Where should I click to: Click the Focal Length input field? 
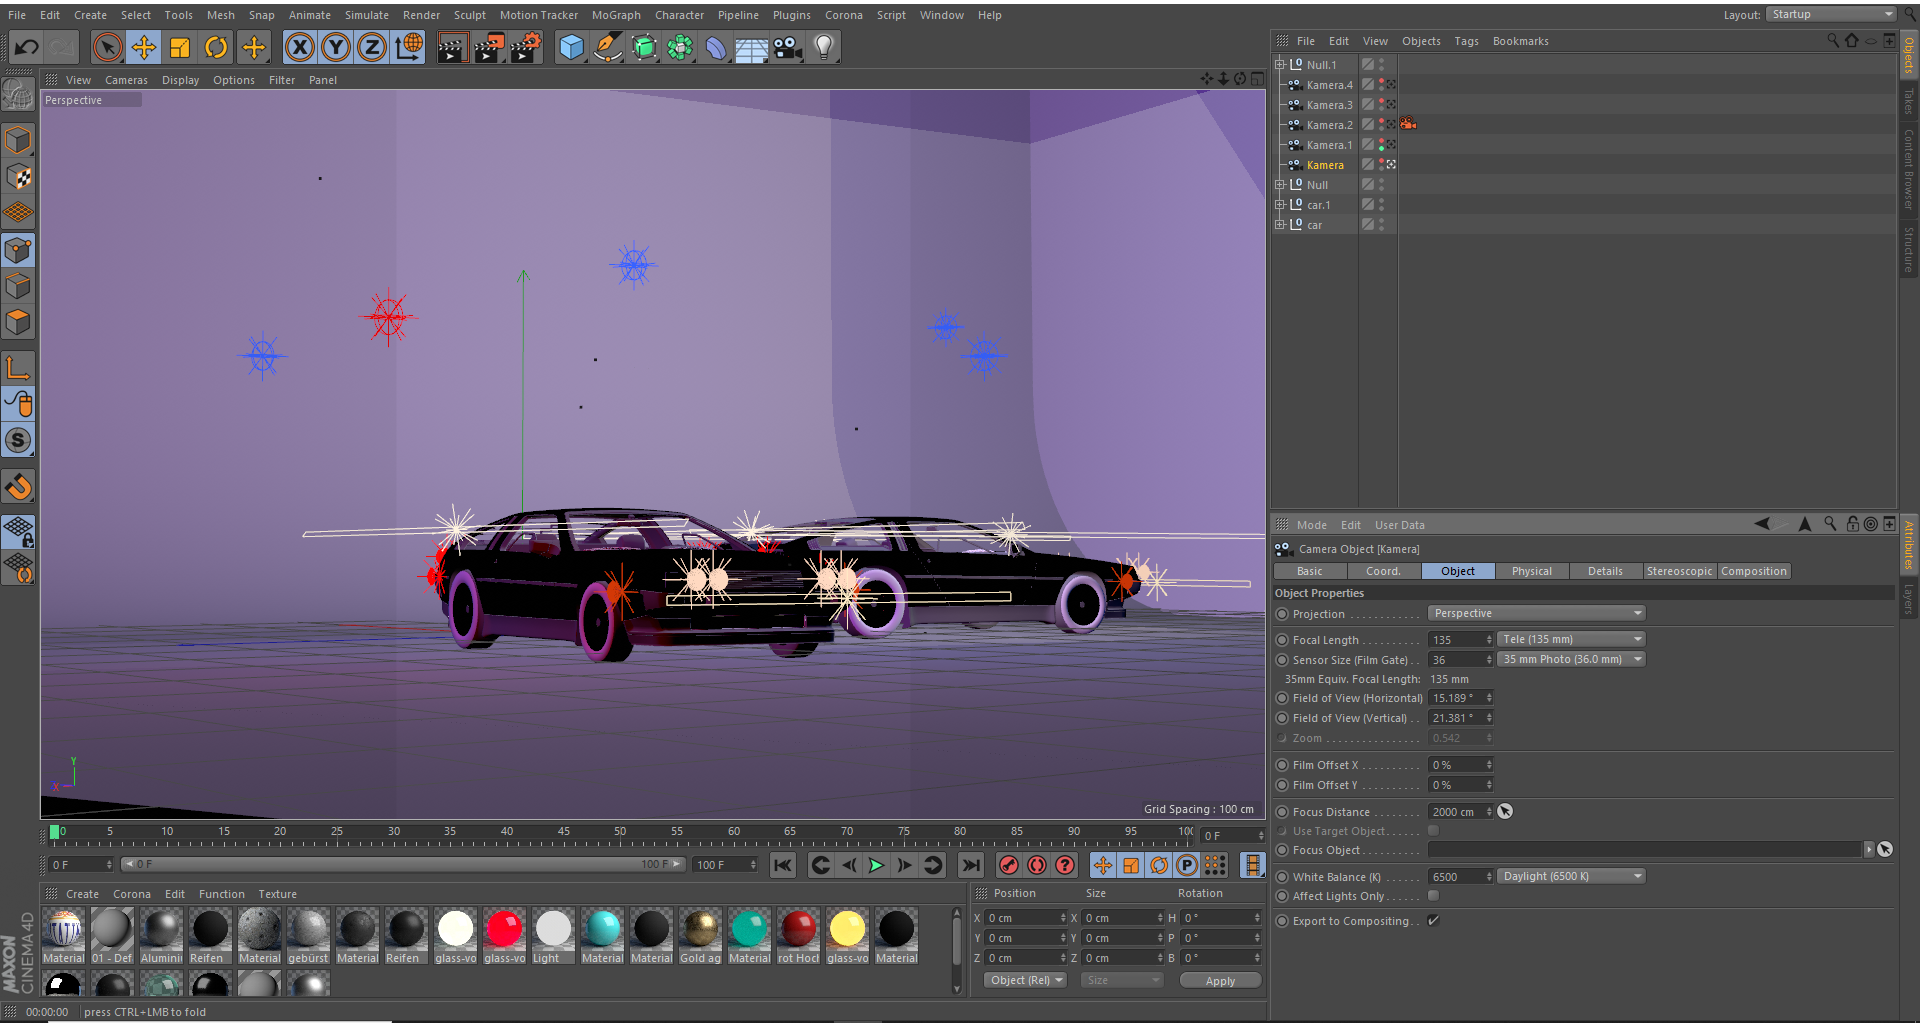1456,639
